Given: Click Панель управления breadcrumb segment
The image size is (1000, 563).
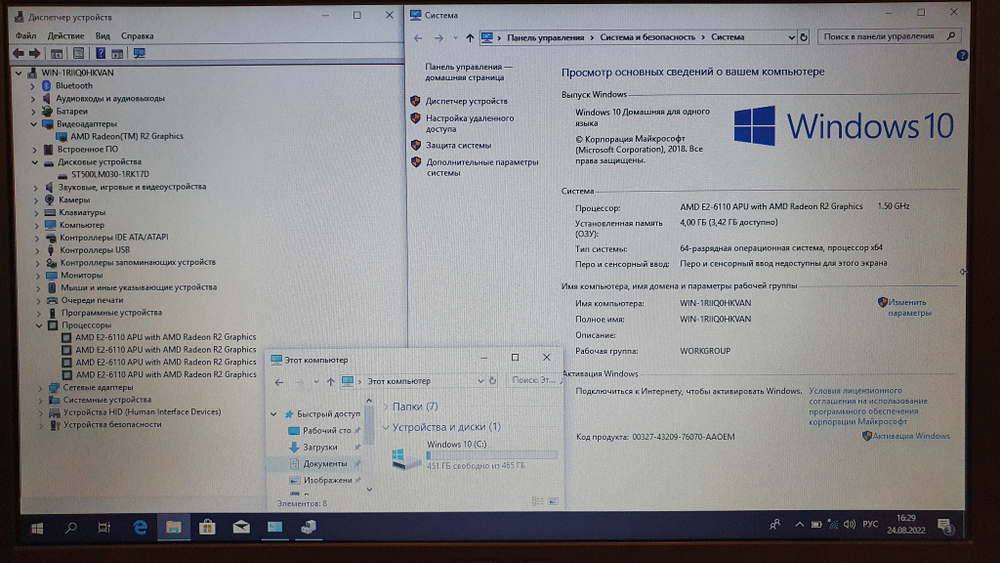Looking at the screenshot, I should click(x=545, y=37).
